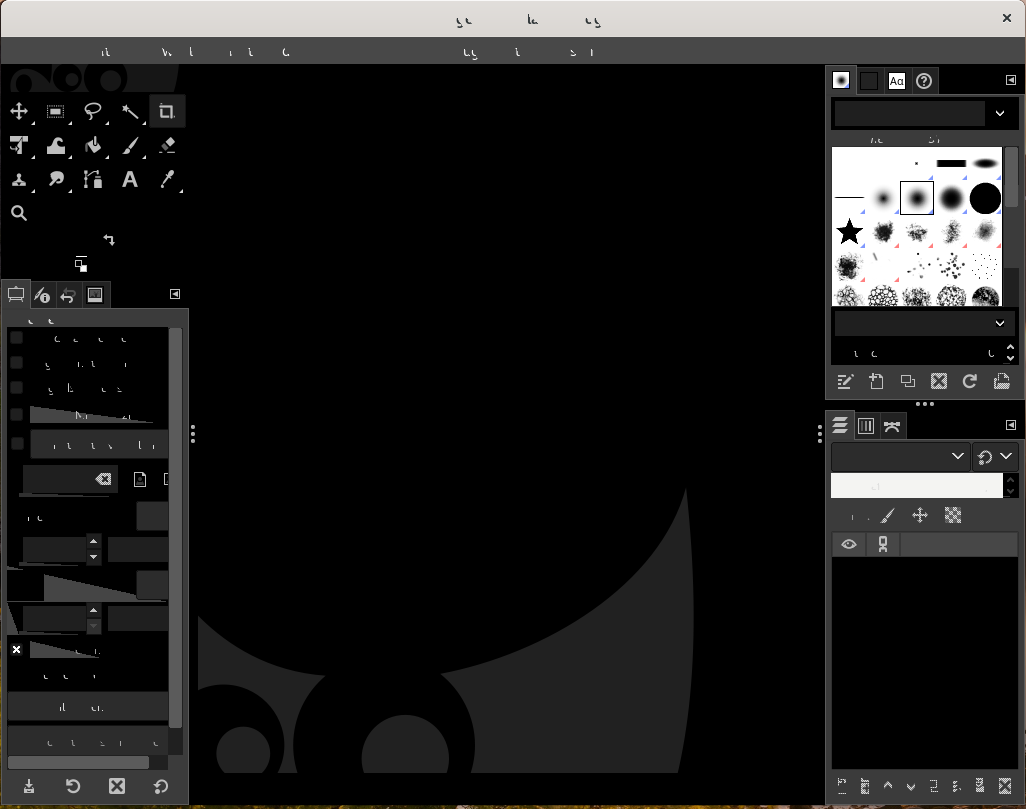Switch to the Fonts tab
The image size is (1026, 809).
897,81
